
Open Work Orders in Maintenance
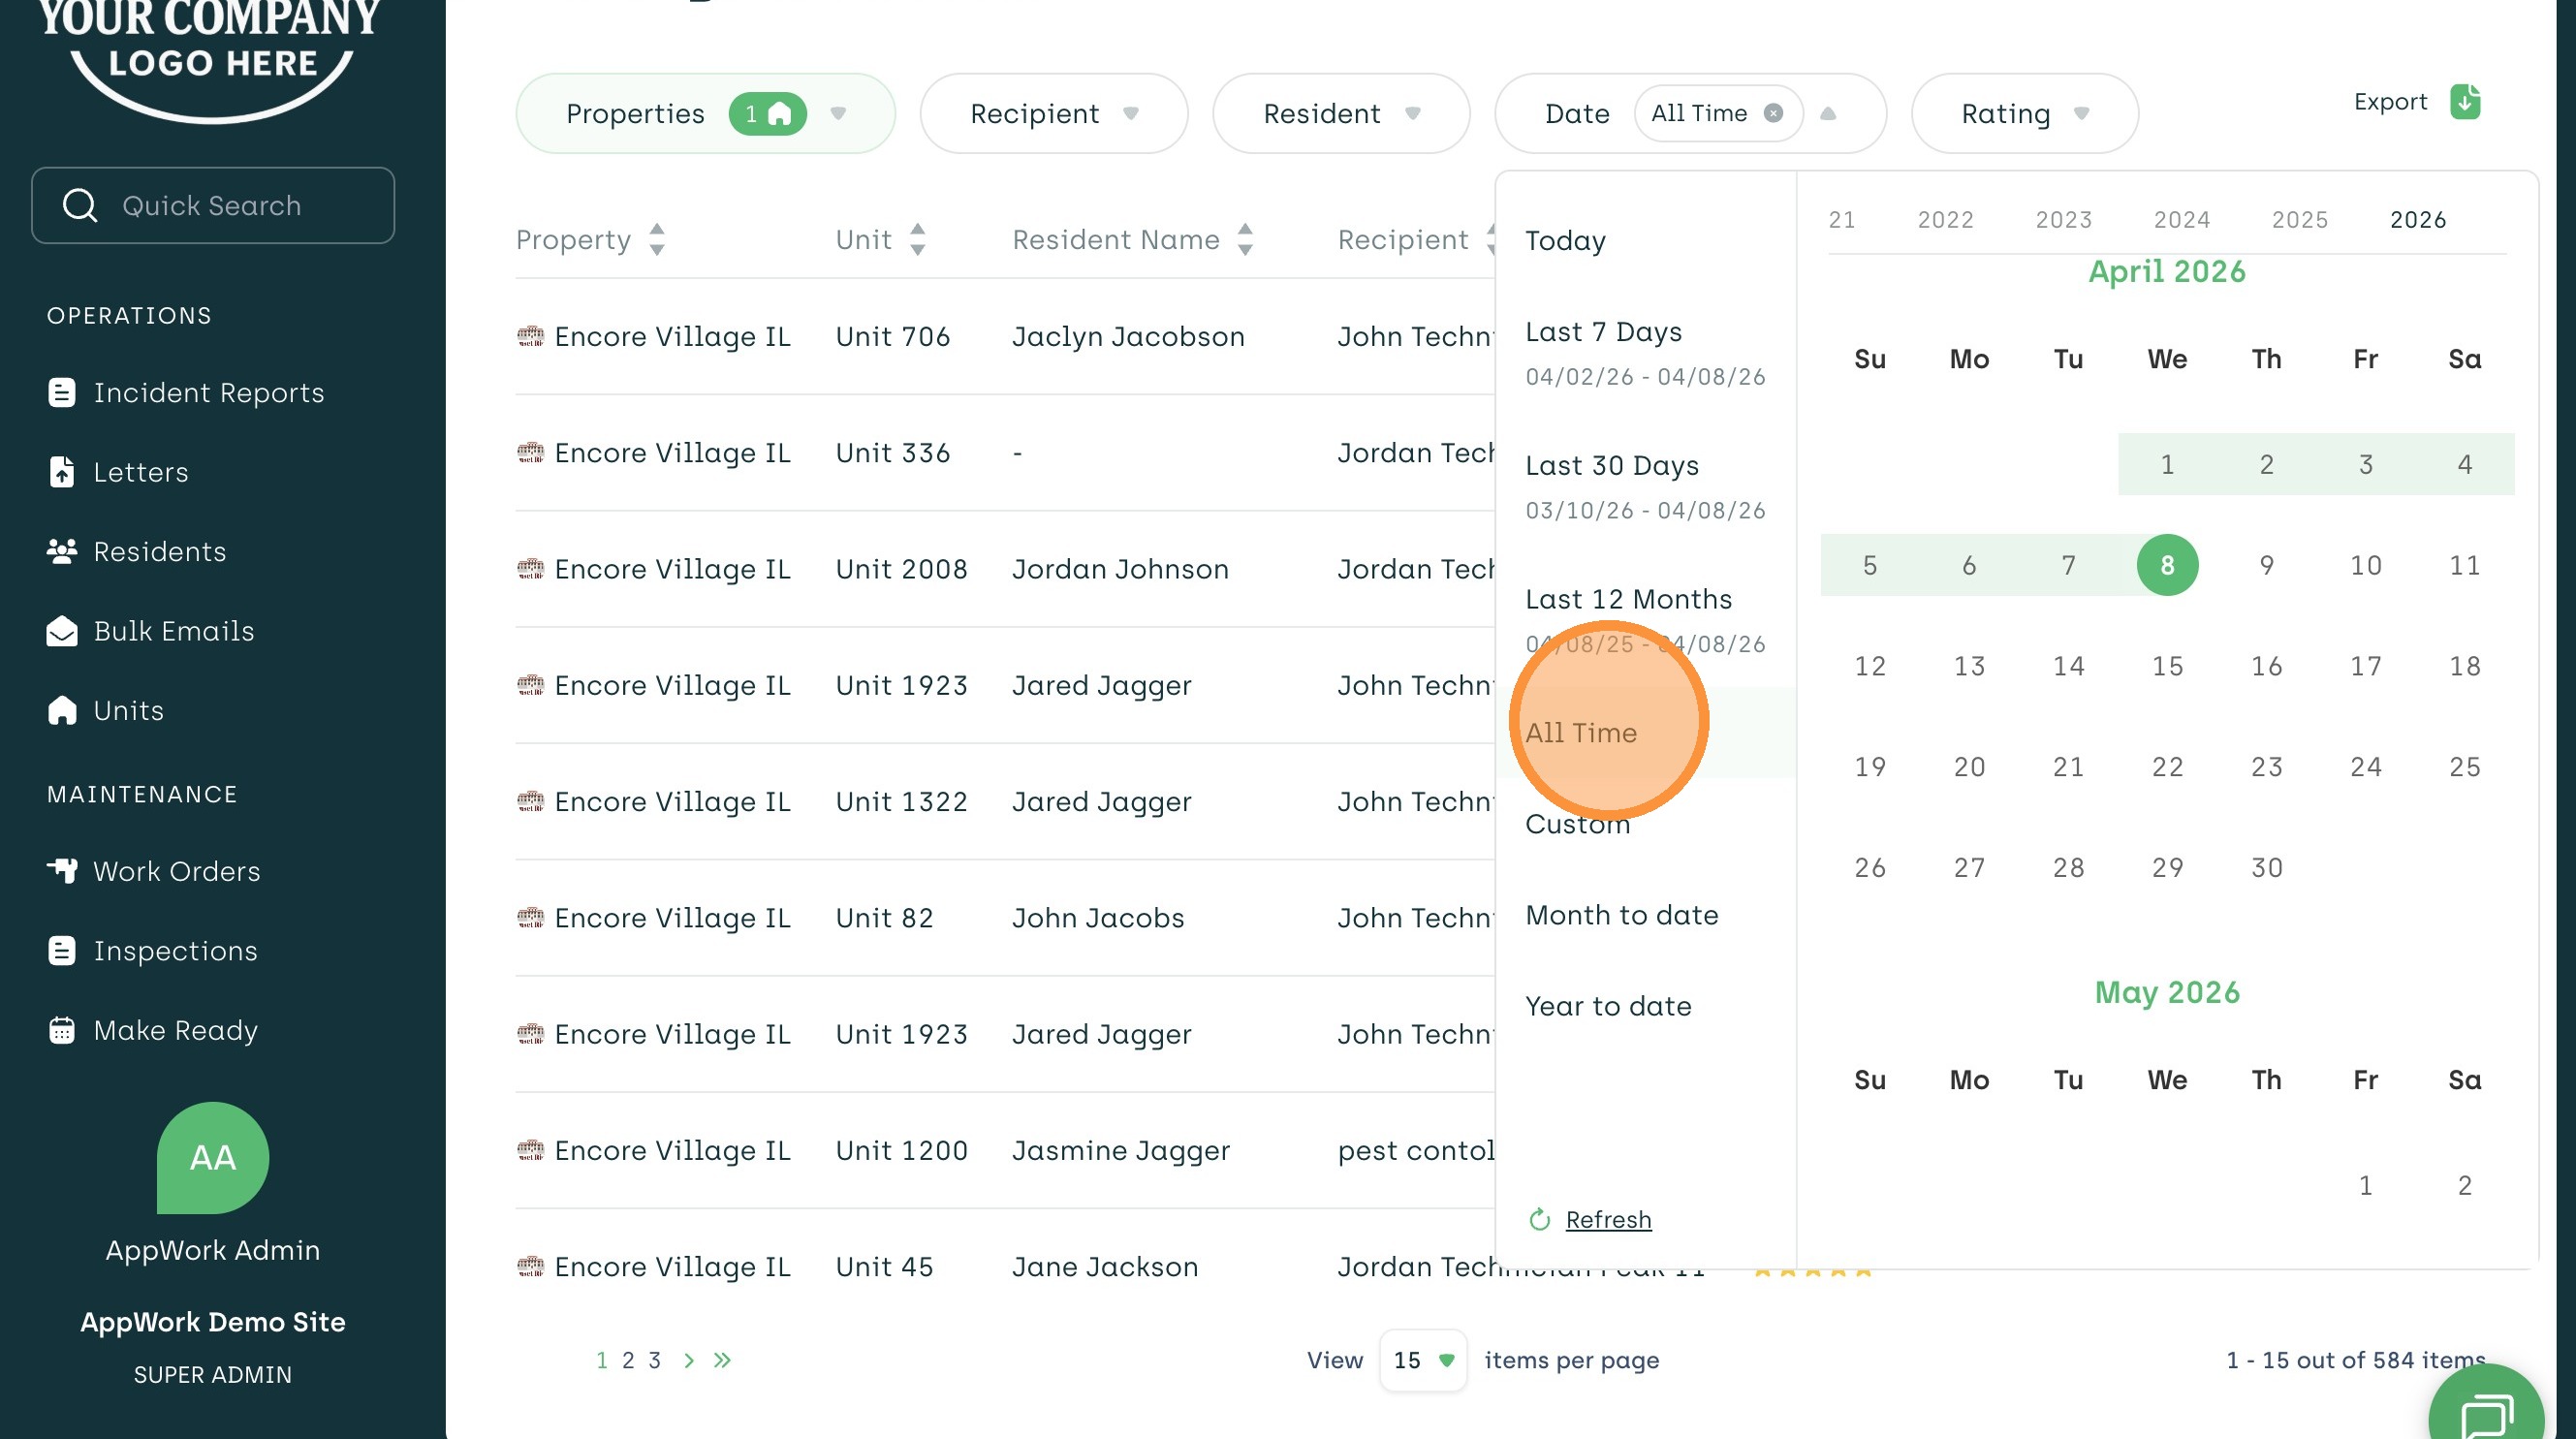(176, 871)
